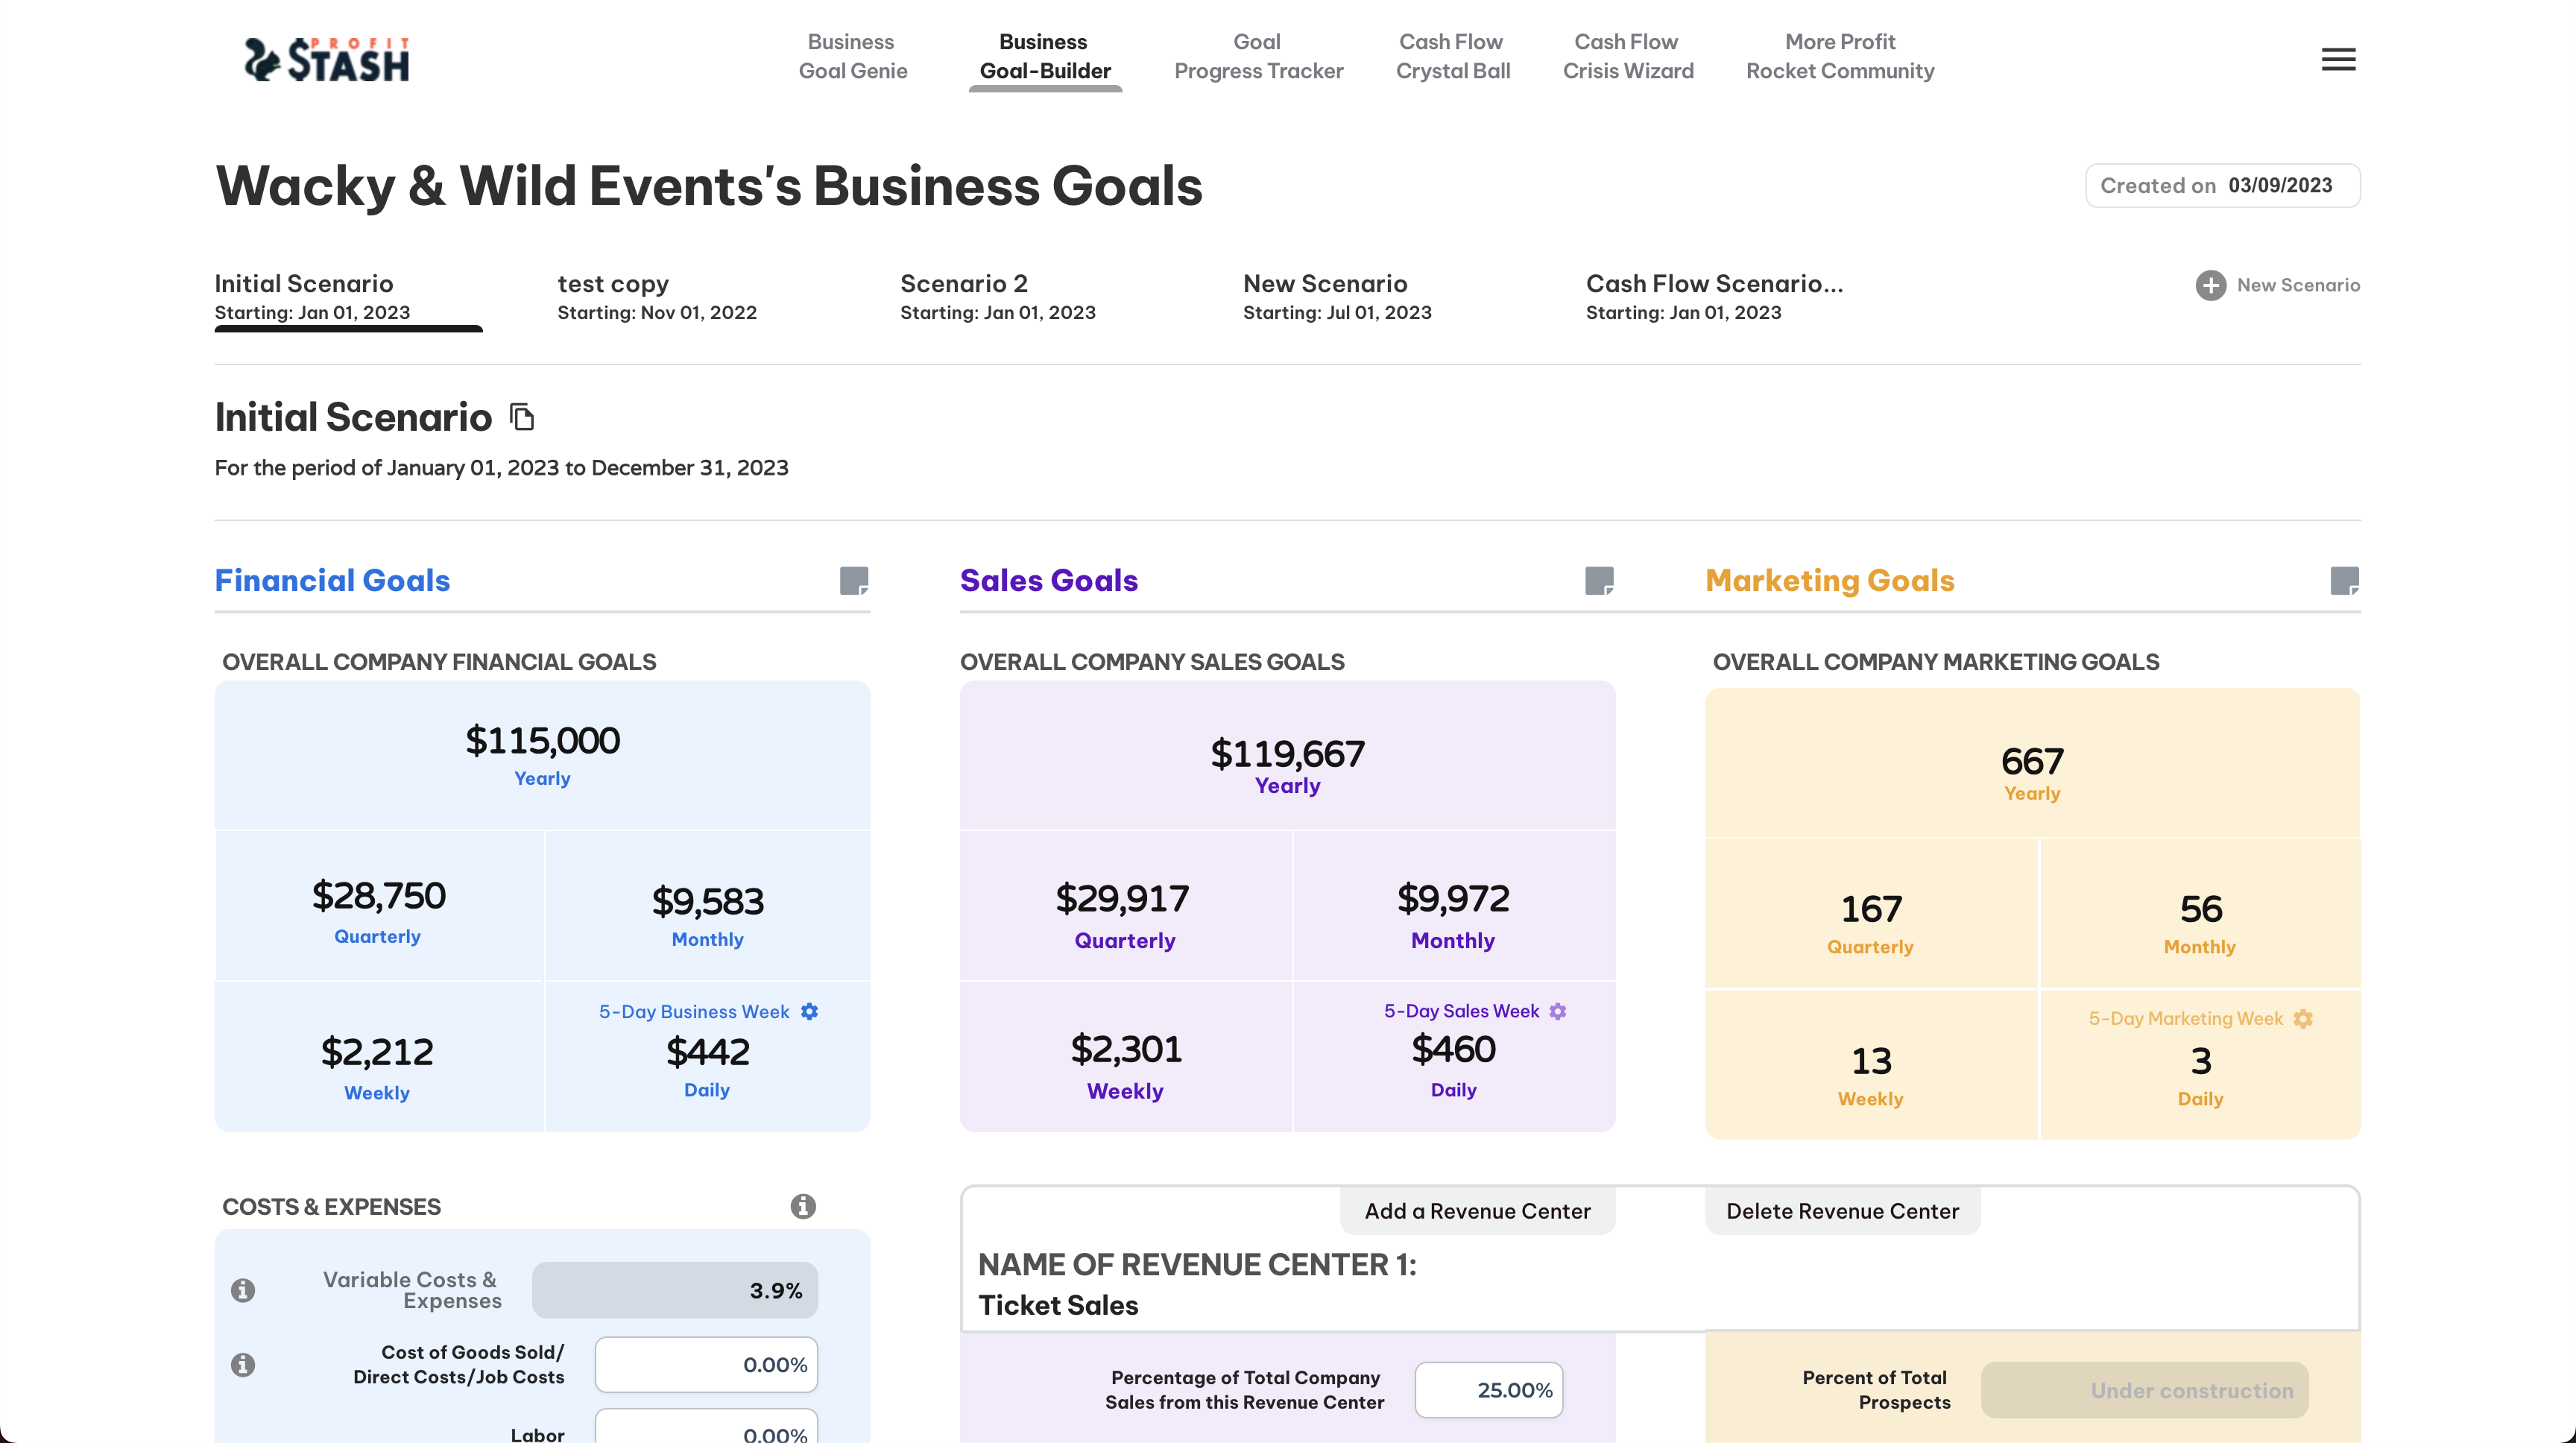This screenshot has width=2576, height=1443.
Task: Click the 5-Day Business Week gear icon
Action: 809,1011
